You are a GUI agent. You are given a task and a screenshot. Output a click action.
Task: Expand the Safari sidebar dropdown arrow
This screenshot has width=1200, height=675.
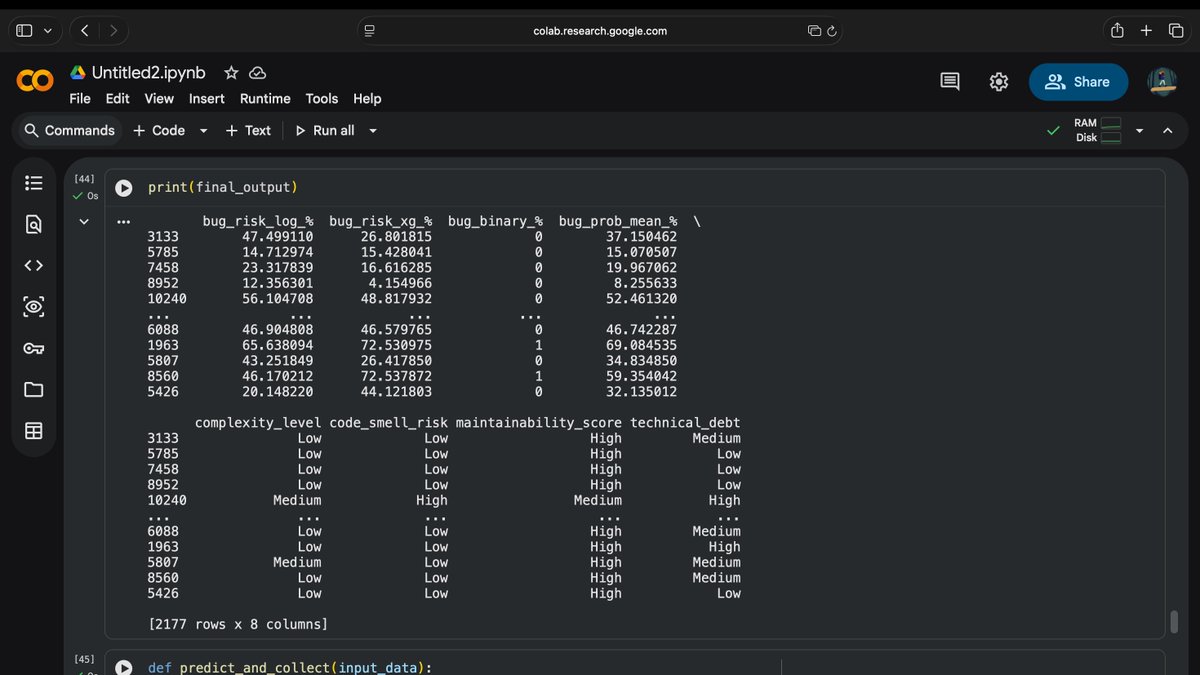(47, 31)
